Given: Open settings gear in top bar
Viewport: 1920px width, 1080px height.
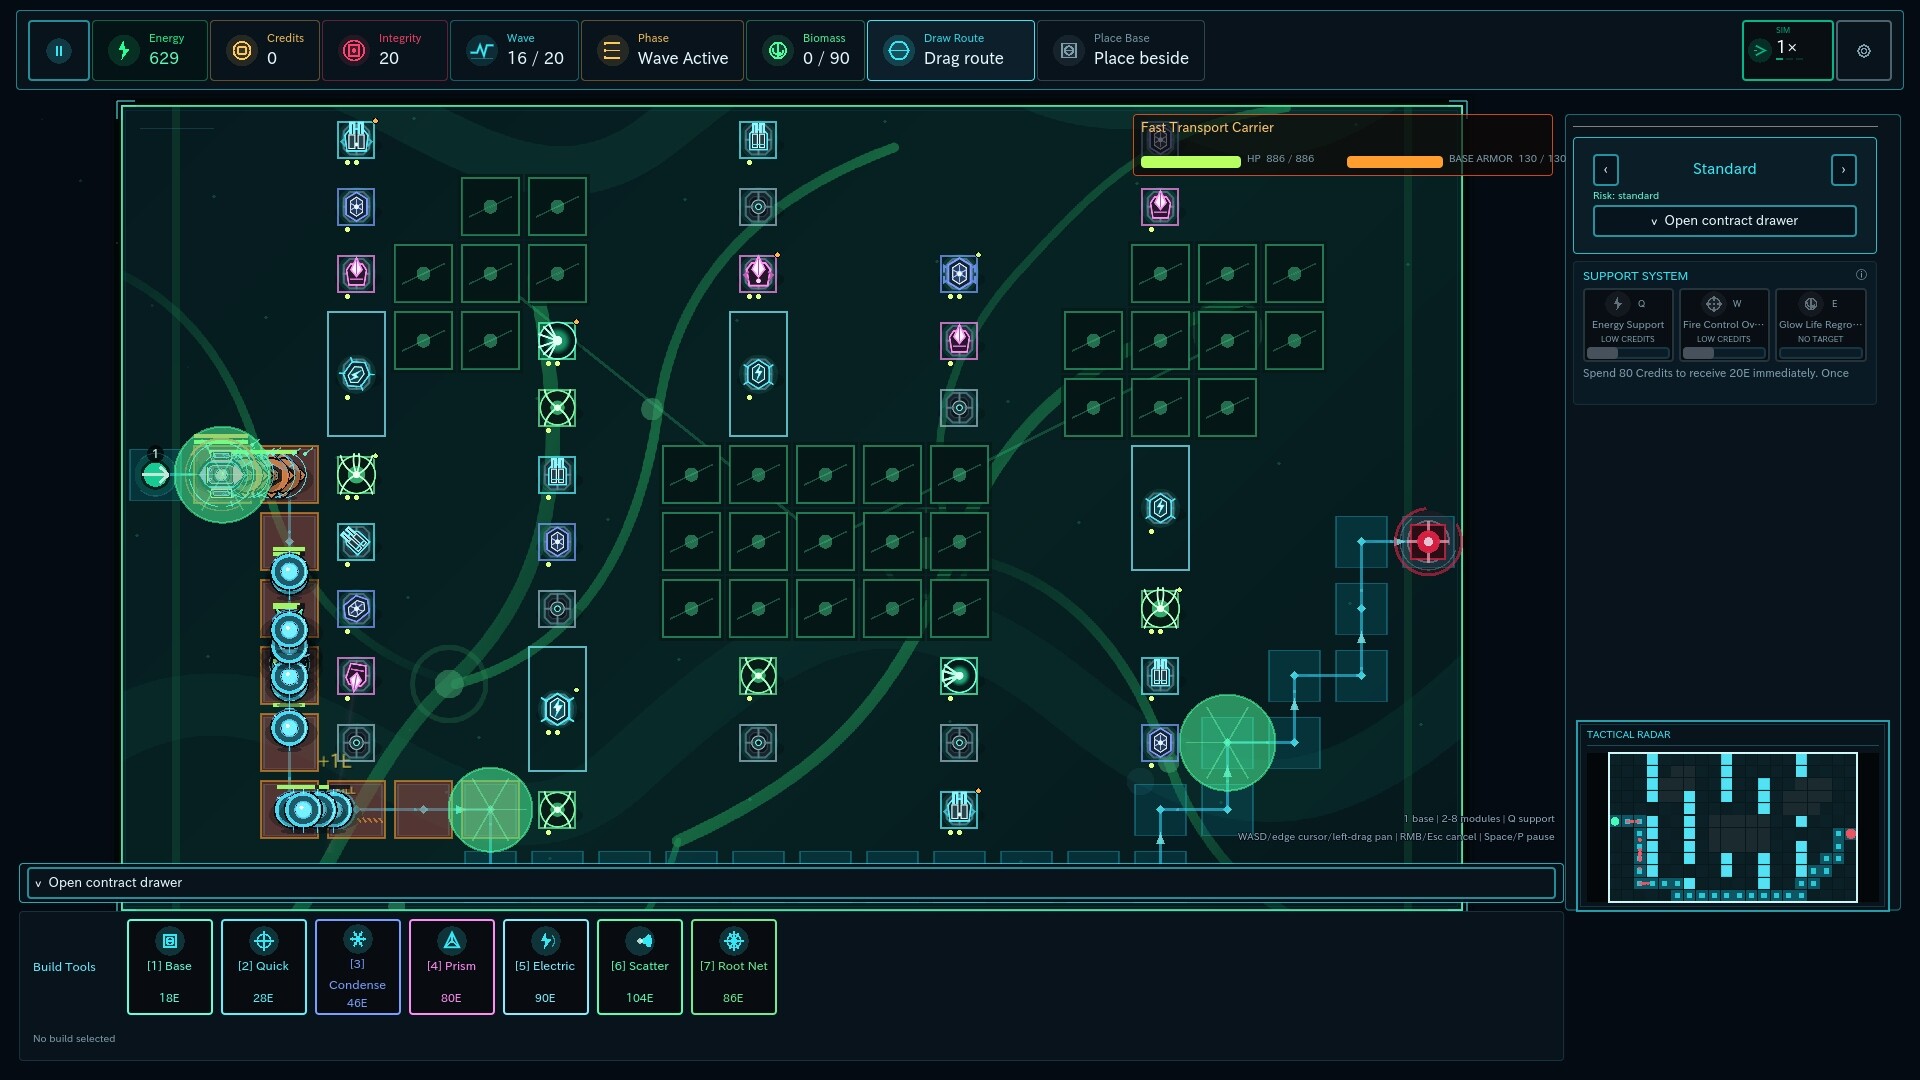Looking at the screenshot, I should tap(1863, 50).
